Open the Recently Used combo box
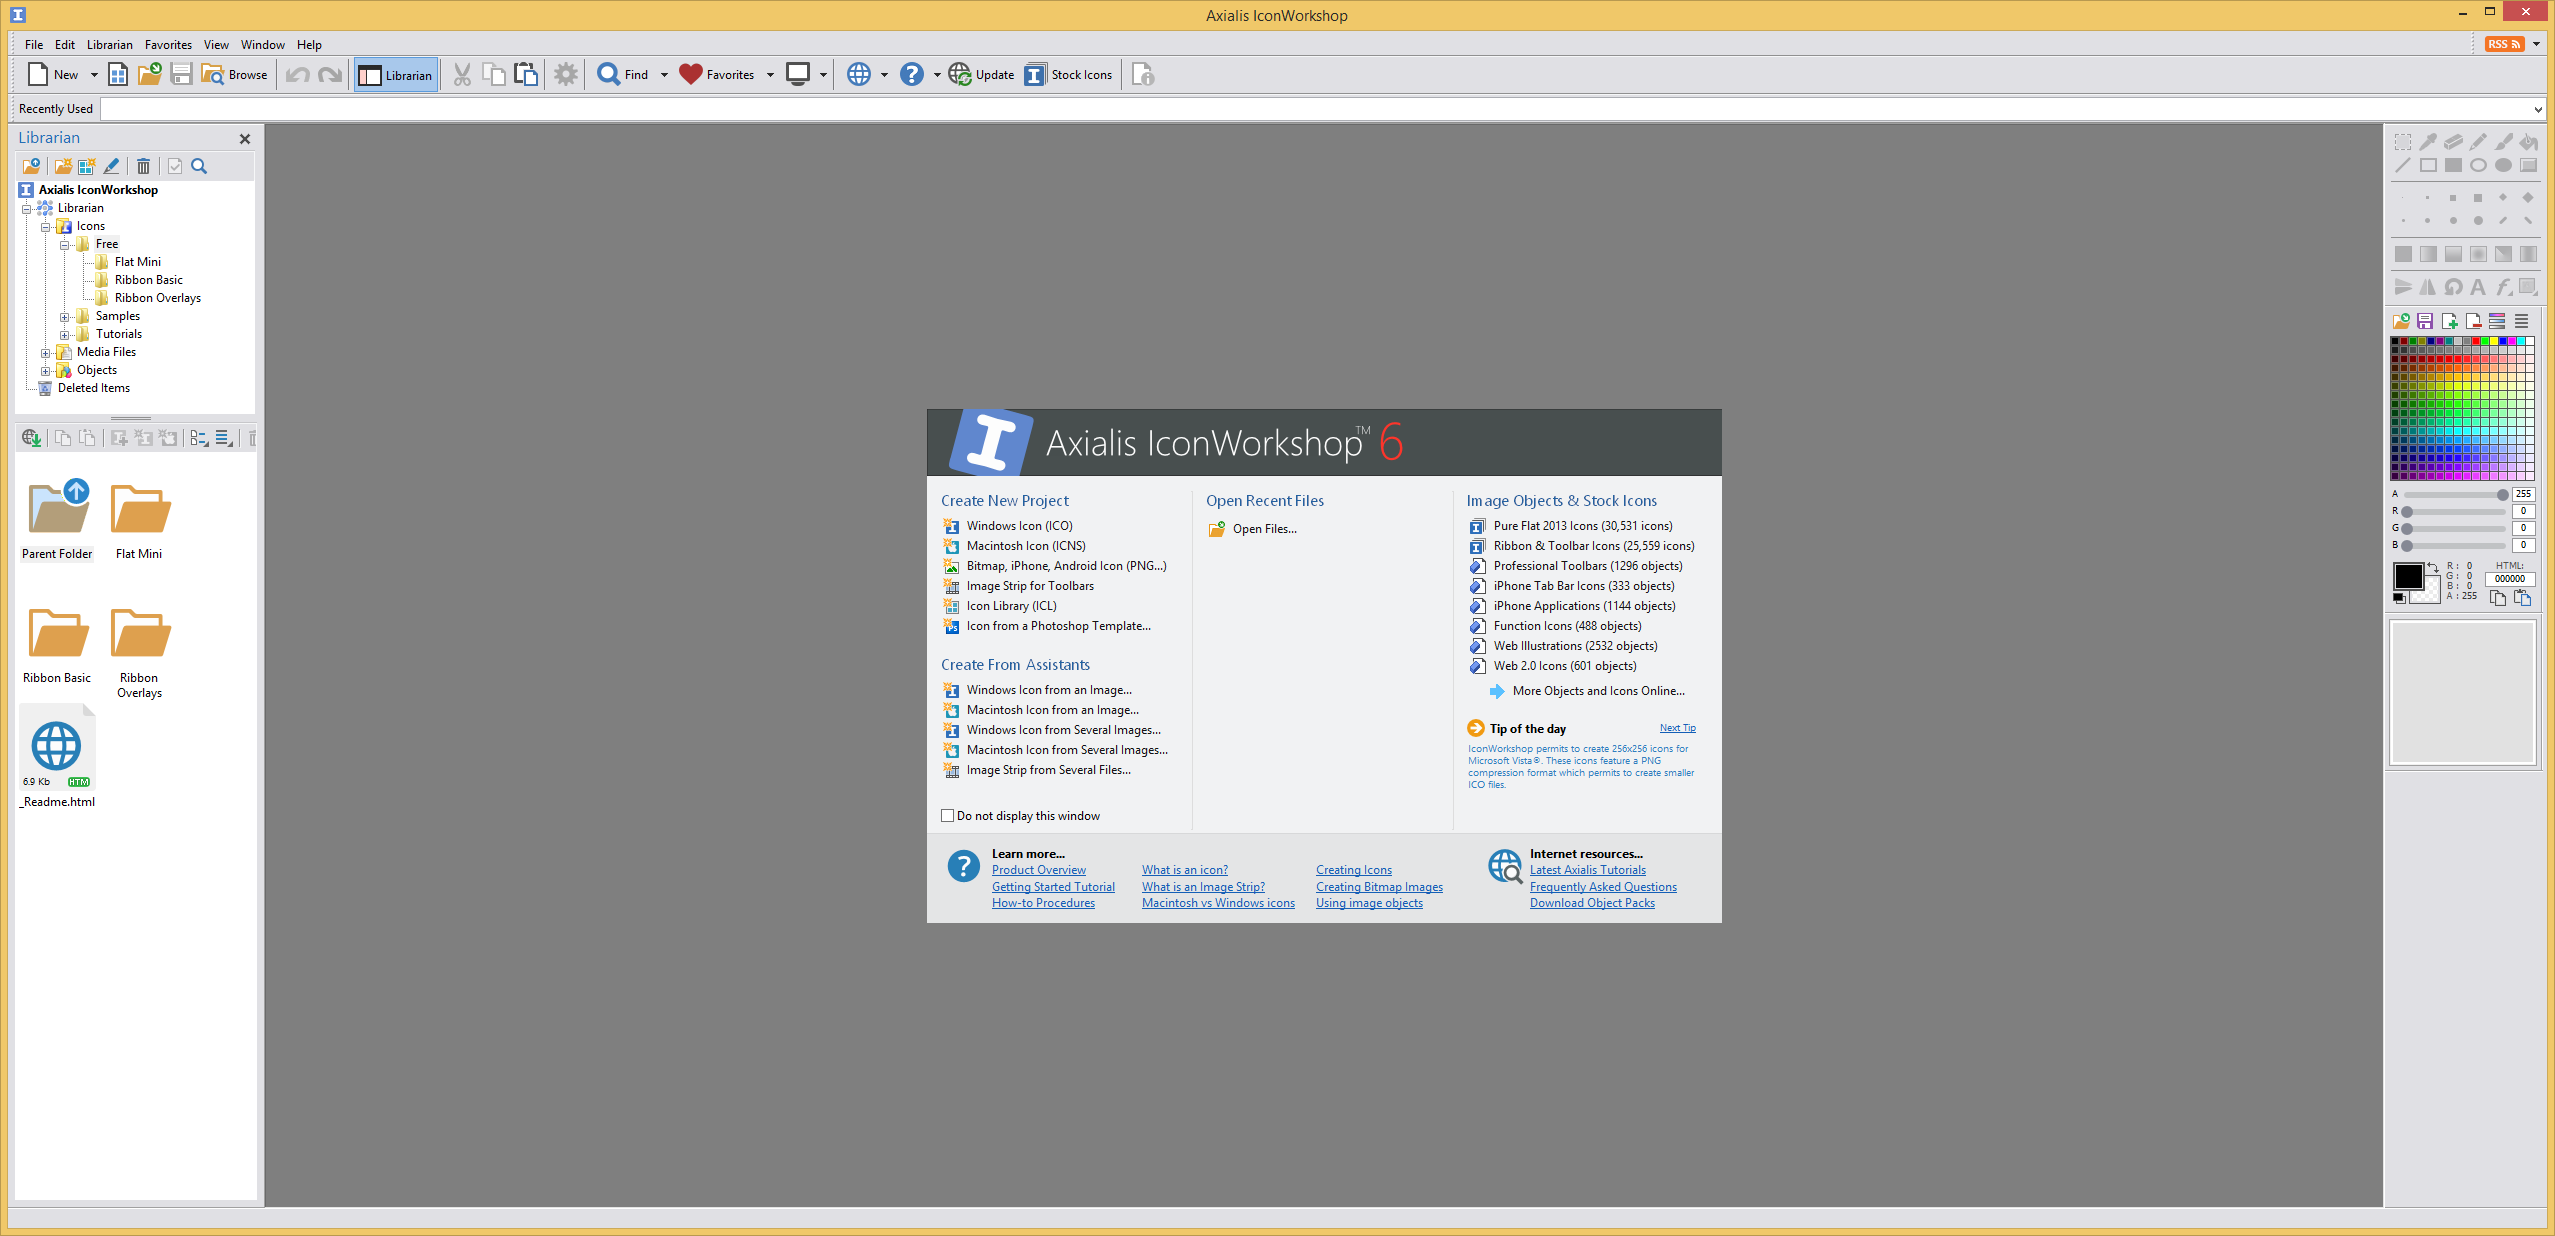Viewport: 2555px width, 1236px height. pos(1322,109)
